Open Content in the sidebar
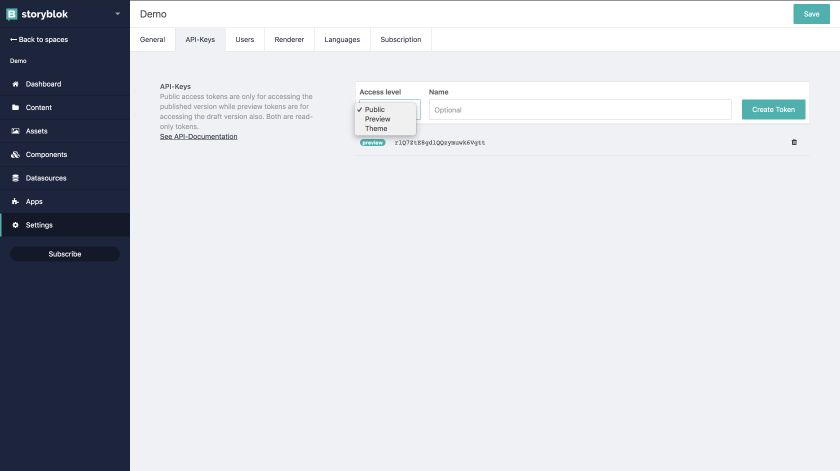The image size is (840, 471). (65, 108)
